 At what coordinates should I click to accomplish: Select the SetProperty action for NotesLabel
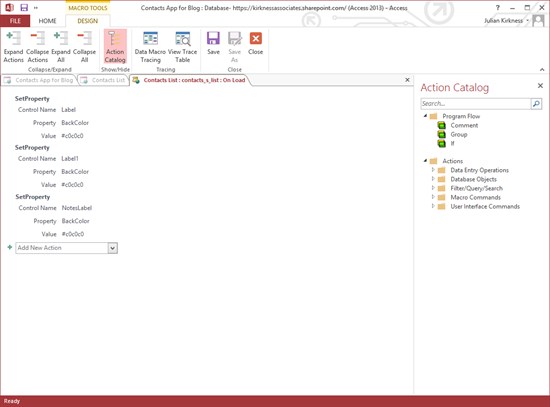33,197
